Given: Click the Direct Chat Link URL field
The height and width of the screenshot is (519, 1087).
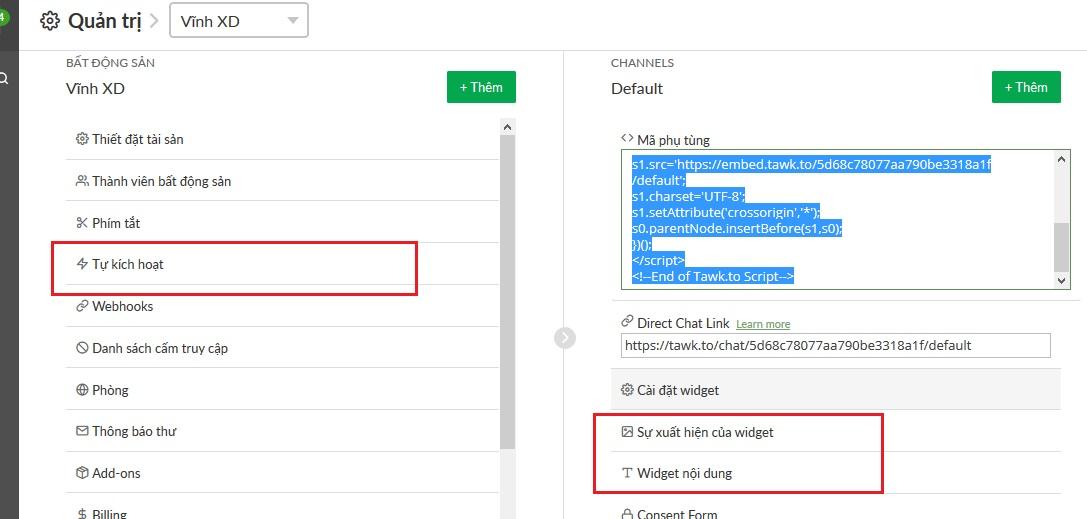Looking at the screenshot, I should click(835, 346).
